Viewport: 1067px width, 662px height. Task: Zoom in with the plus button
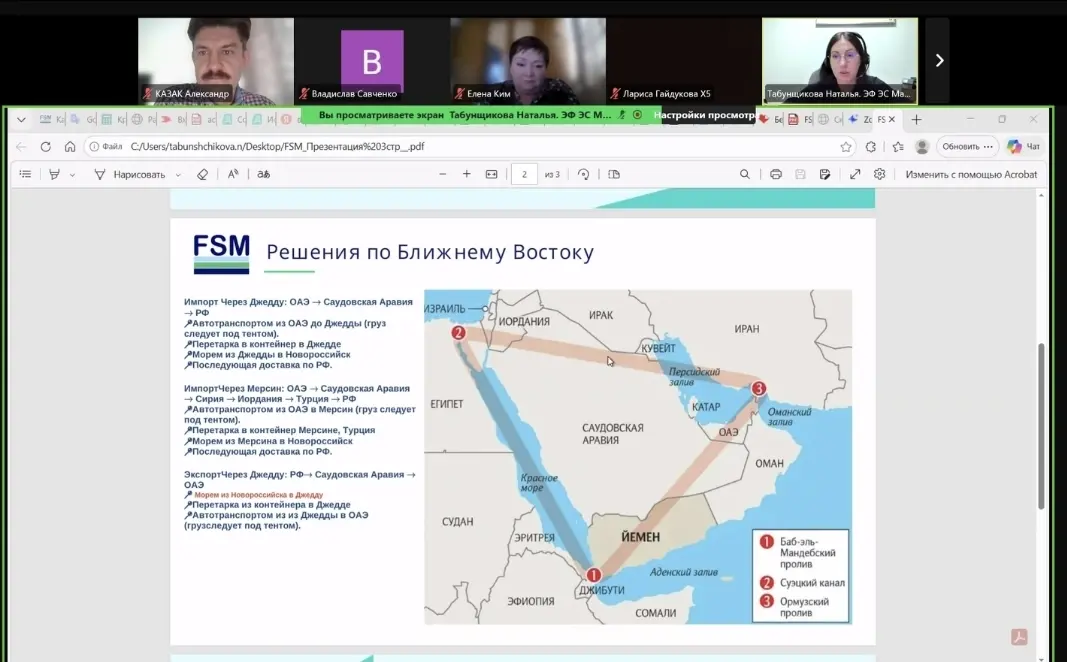coord(467,174)
